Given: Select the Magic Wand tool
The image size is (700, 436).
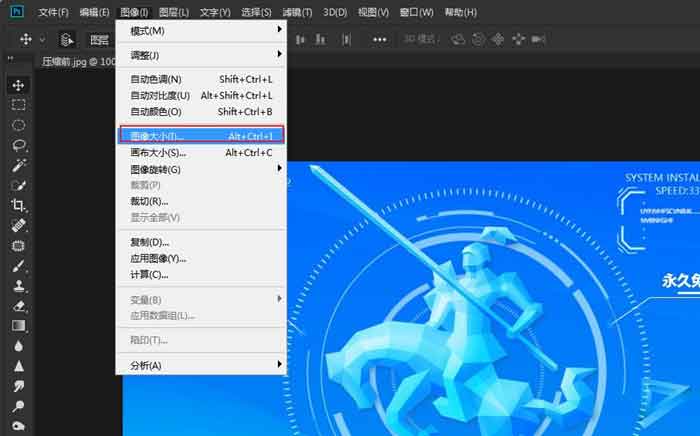Looking at the screenshot, I should point(18,165).
